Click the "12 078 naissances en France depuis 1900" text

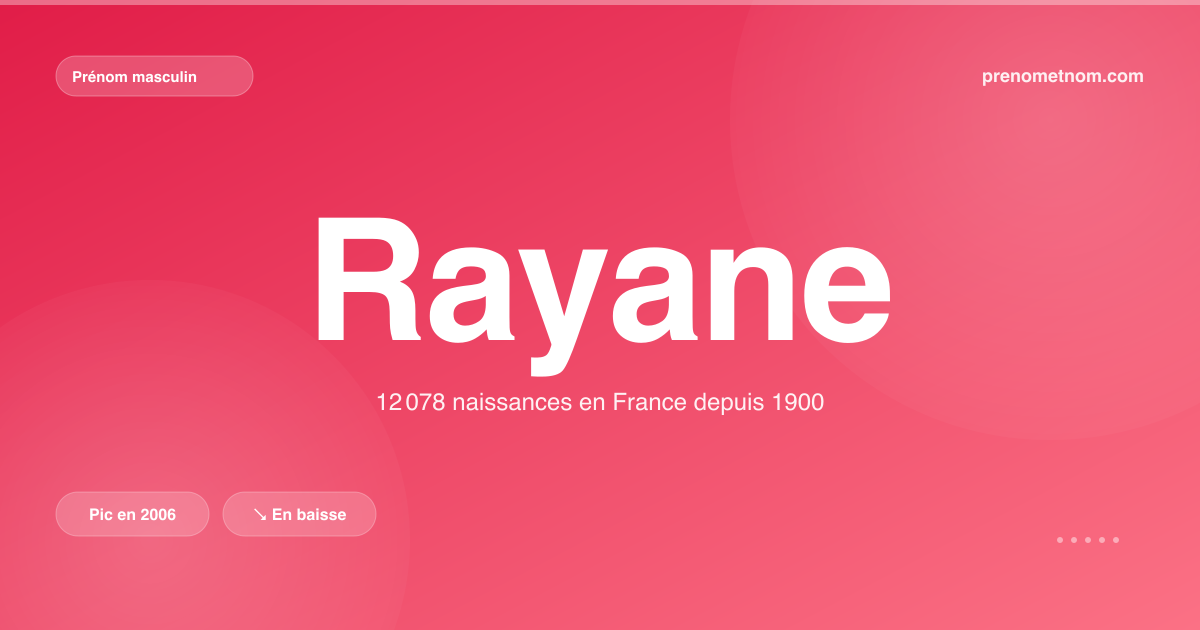coord(600,403)
